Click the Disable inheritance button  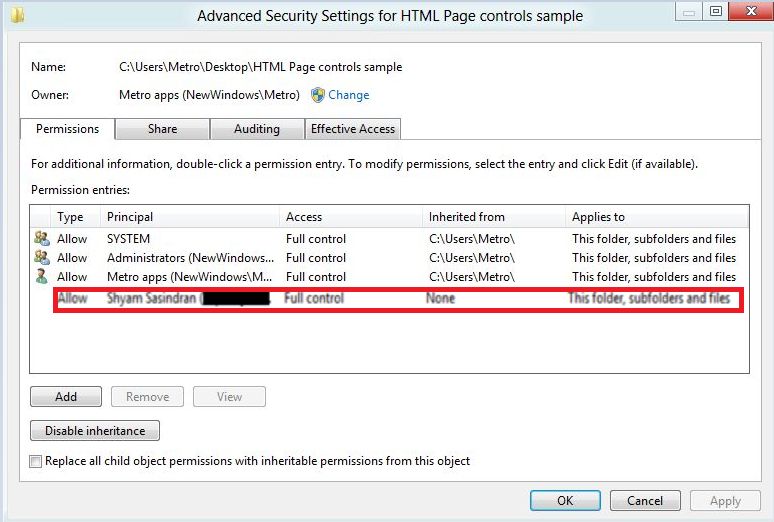point(95,431)
